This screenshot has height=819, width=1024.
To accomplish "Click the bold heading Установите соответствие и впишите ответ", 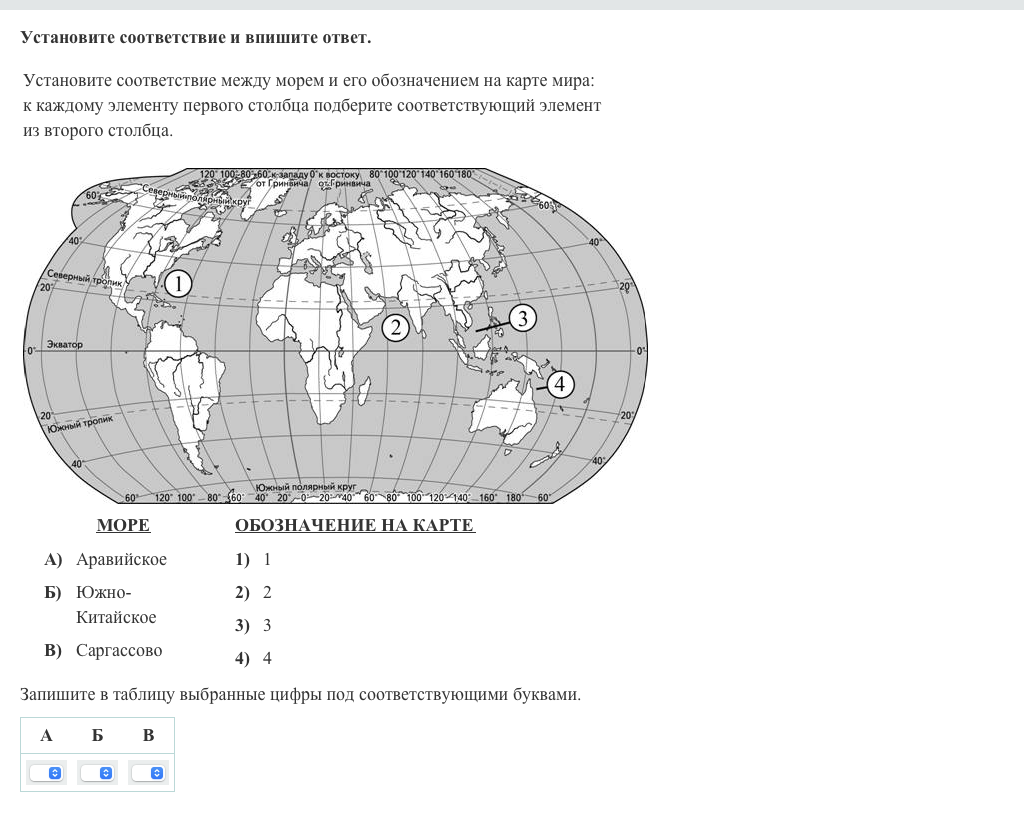I will tap(196, 38).
